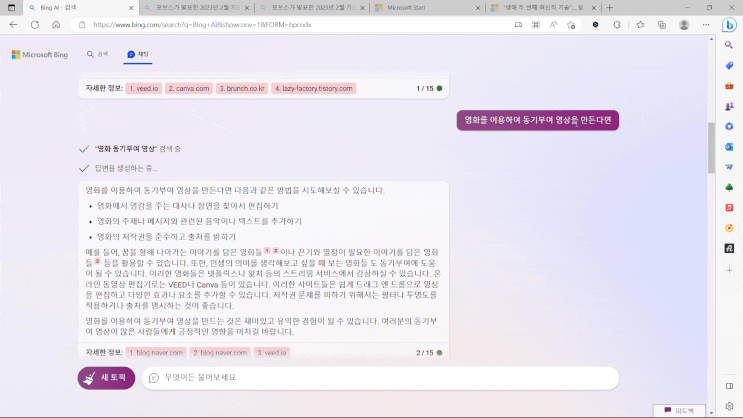
Task: Open the browser home page
Action: [x=56, y=25]
